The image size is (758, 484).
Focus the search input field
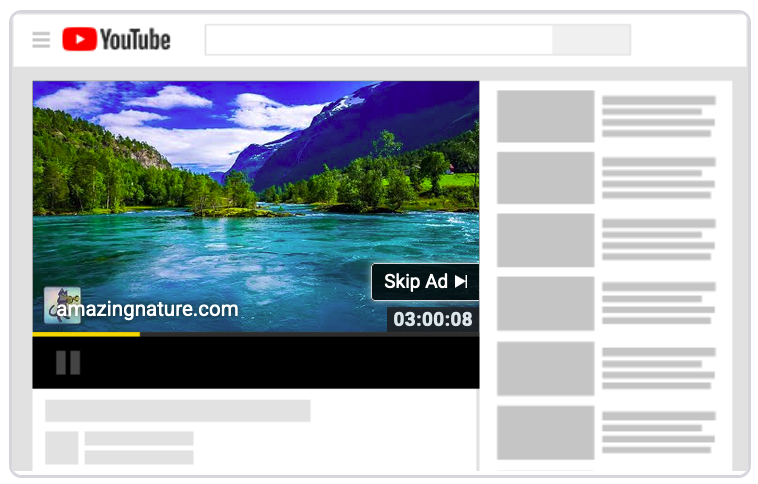tap(379, 40)
